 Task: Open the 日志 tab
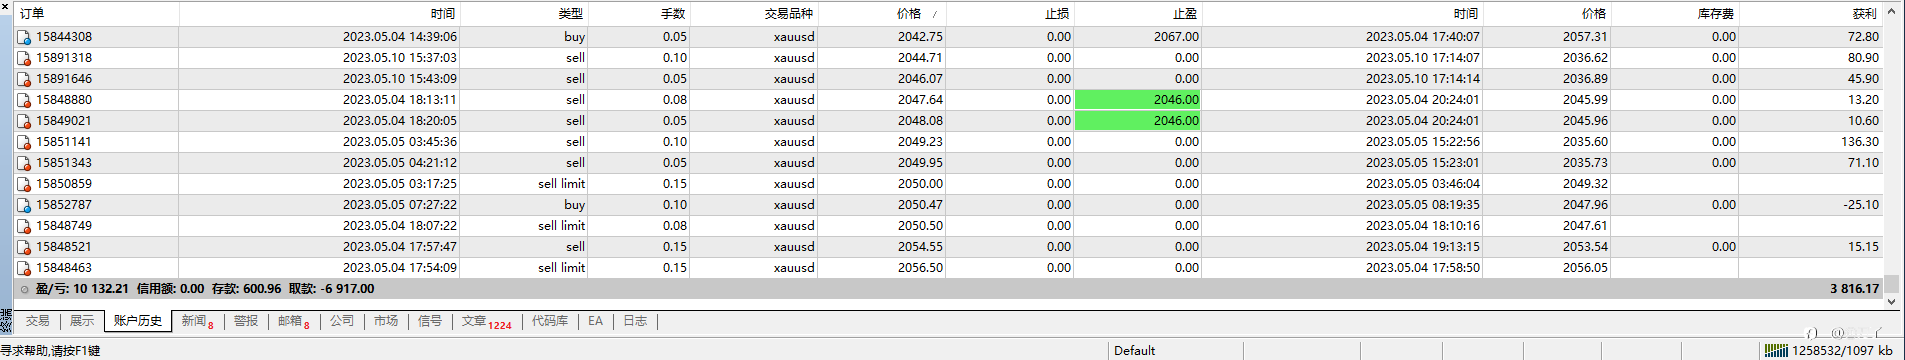point(635,321)
